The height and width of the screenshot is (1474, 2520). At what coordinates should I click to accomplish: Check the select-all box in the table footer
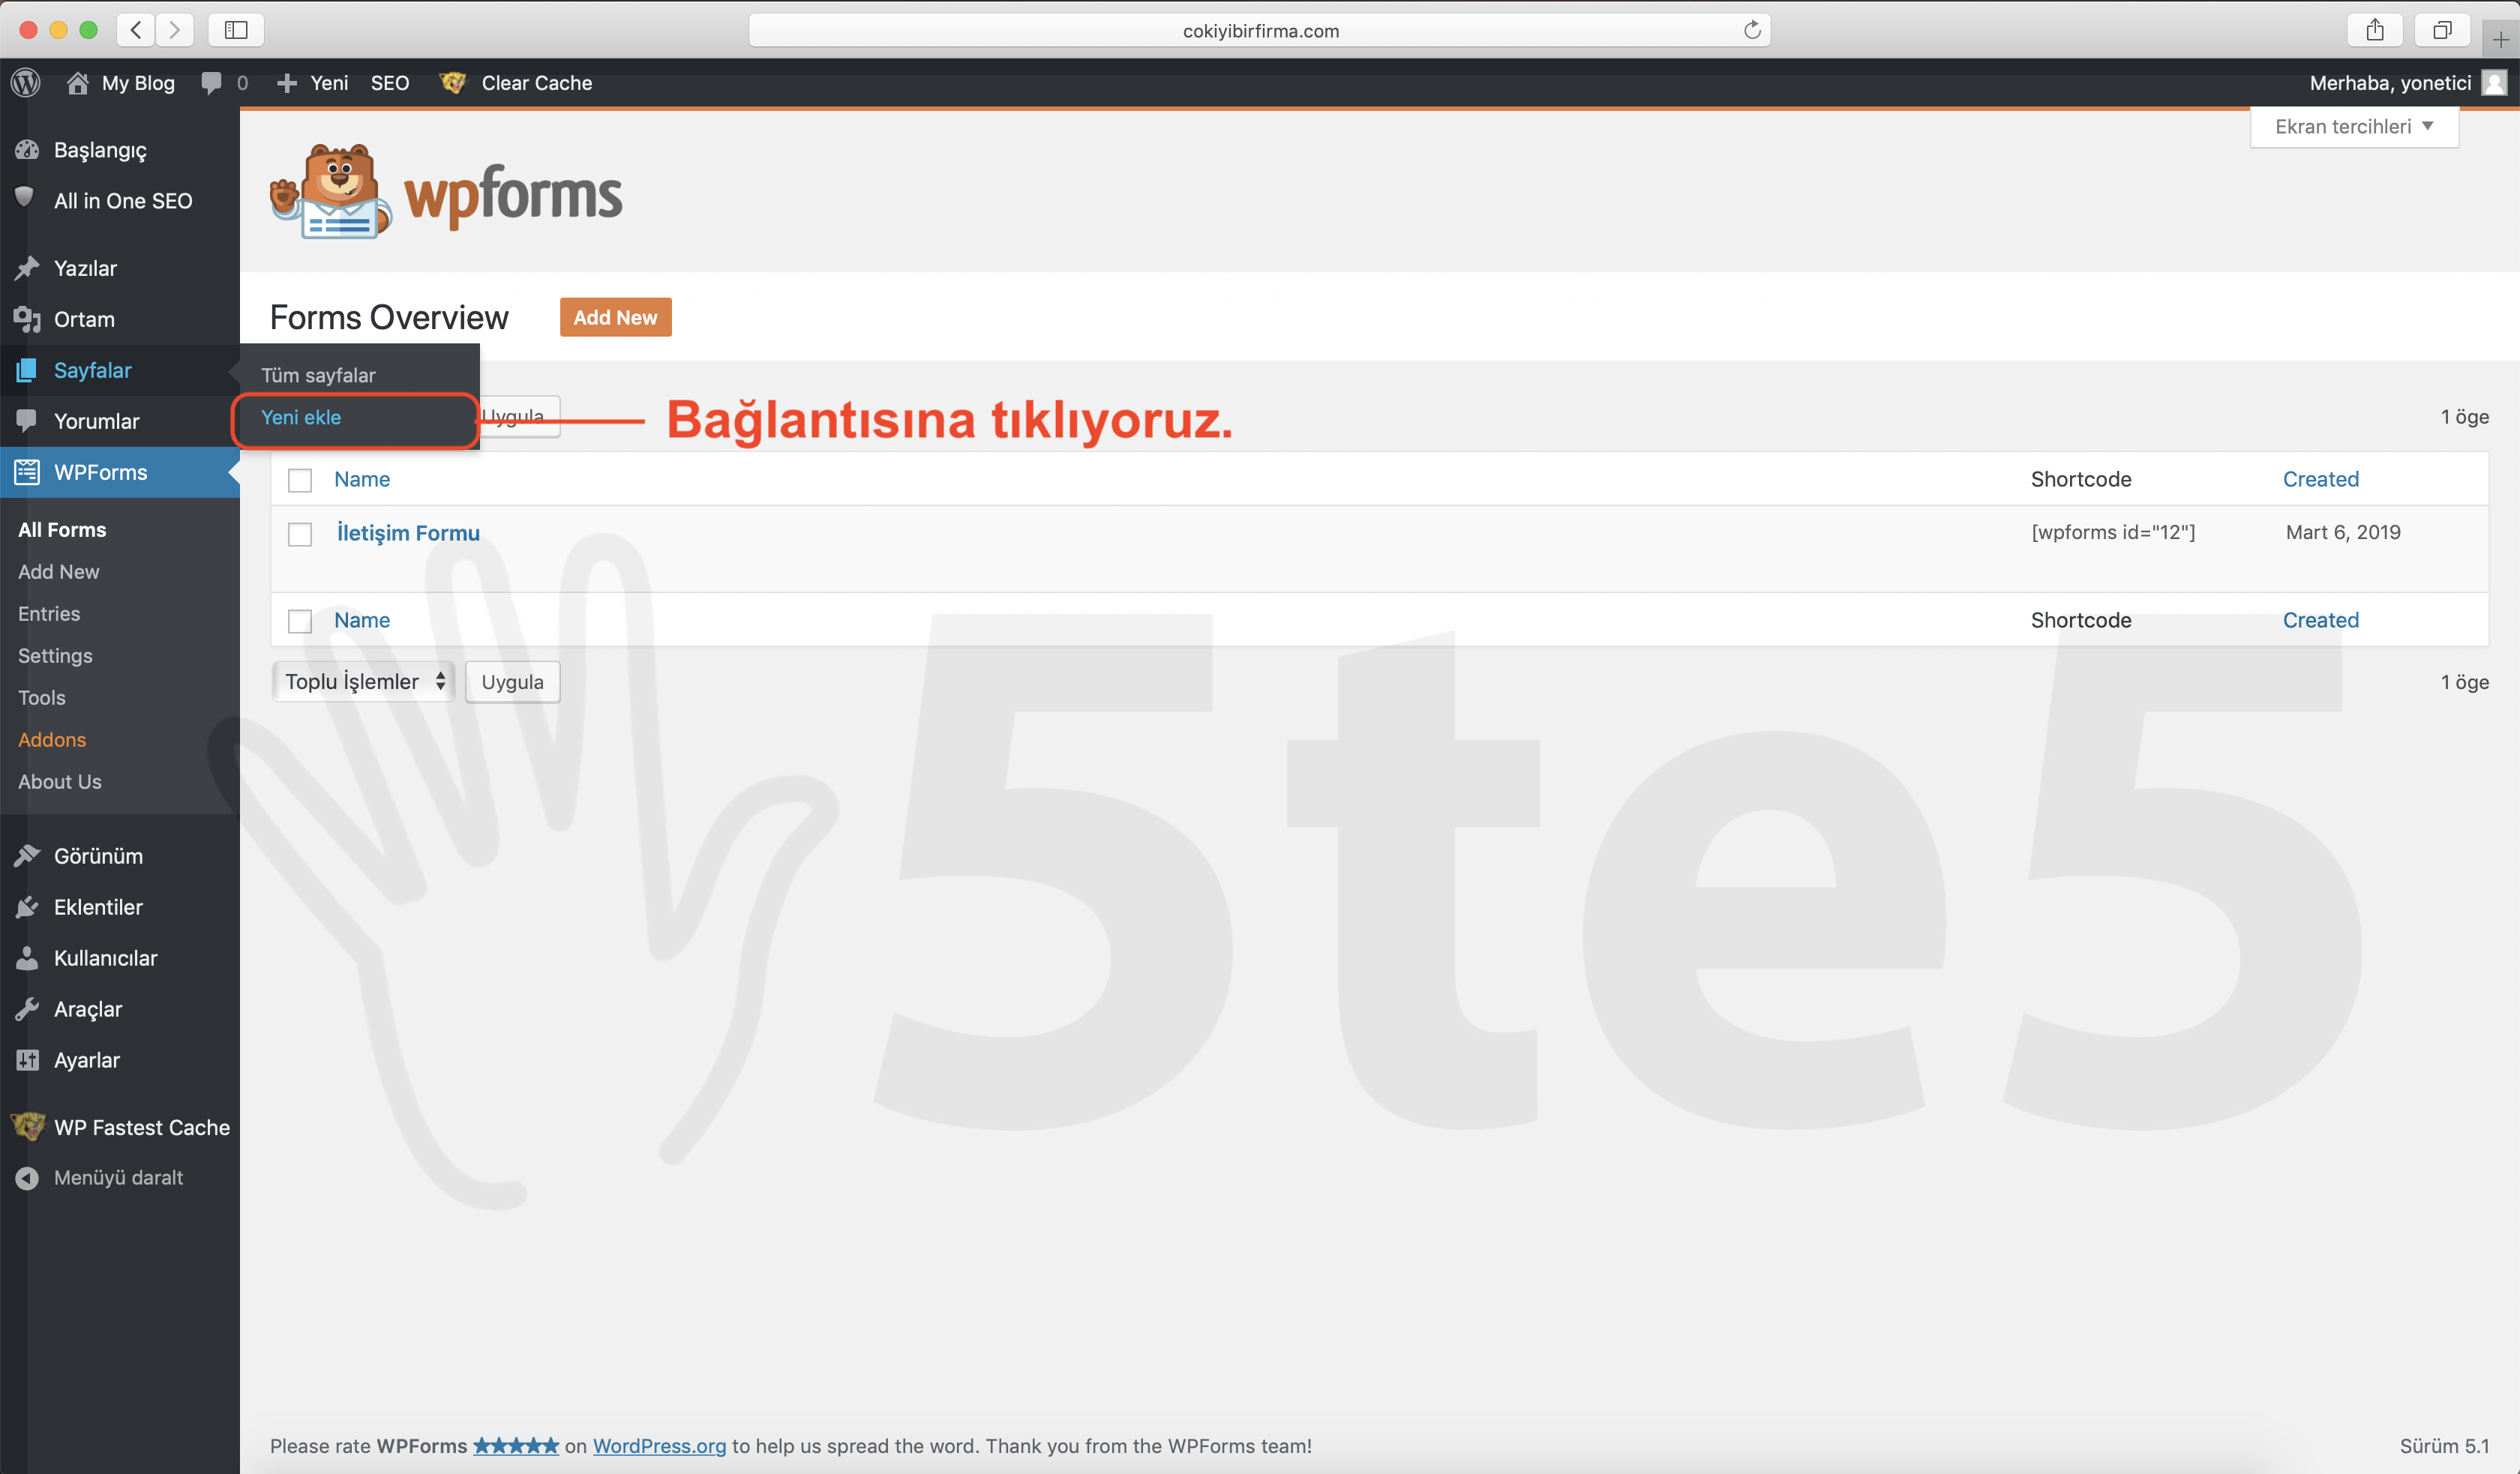pyautogui.click(x=300, y=621)
